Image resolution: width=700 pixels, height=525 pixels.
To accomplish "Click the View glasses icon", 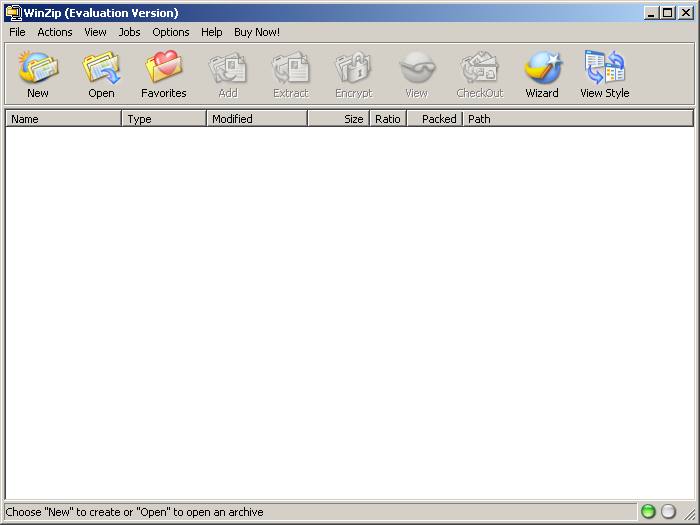I will click(417, 67).
